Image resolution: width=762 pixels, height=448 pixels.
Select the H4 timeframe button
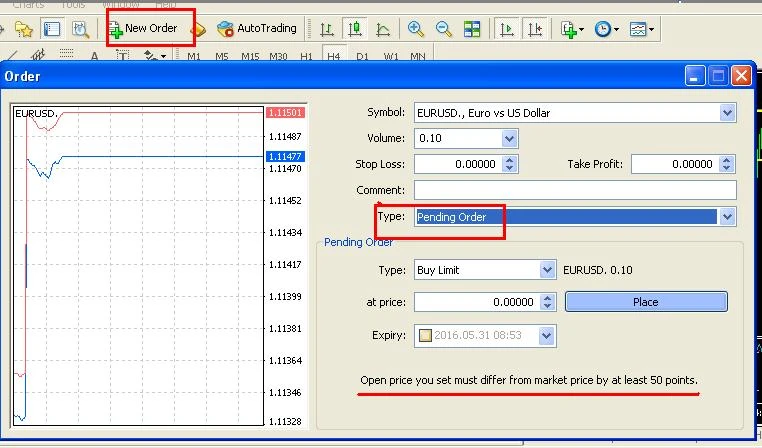tap(334, 57)
